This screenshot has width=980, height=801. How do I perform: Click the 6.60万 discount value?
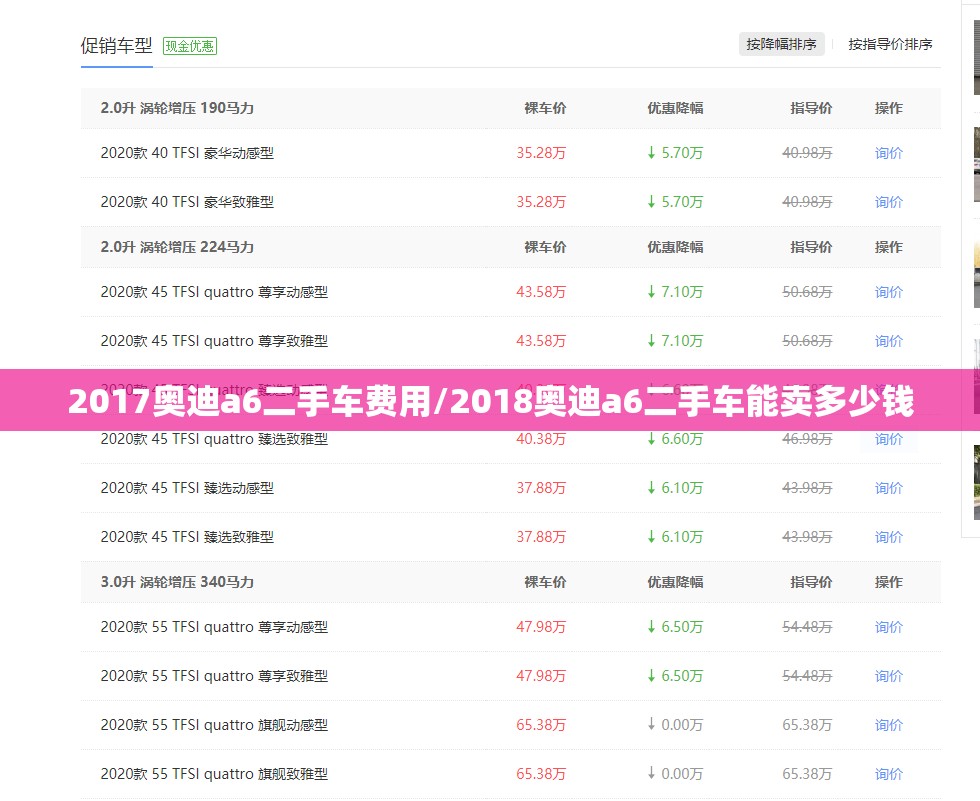click(675, 439)
